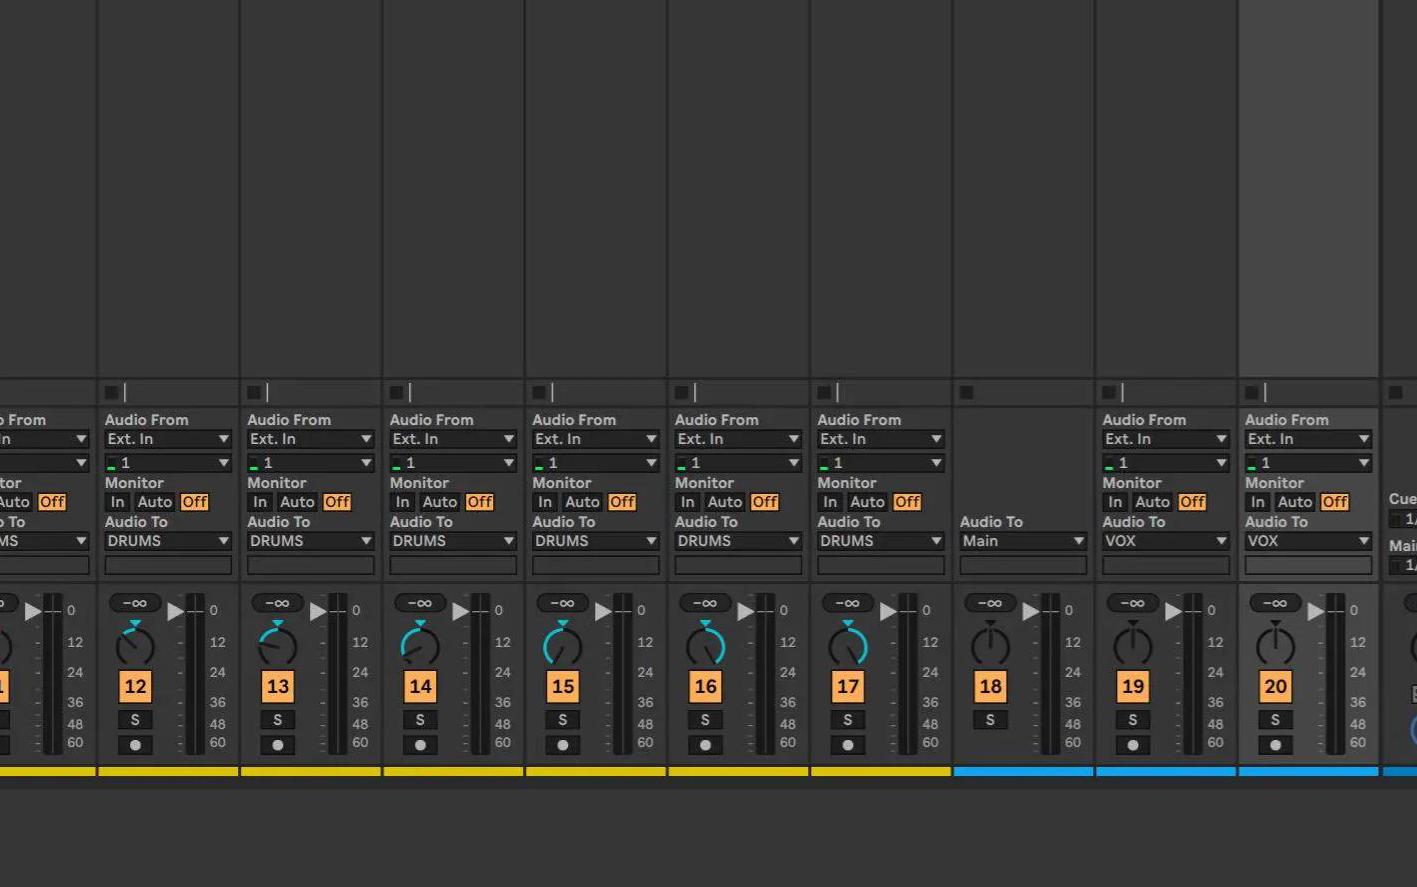This screenshot has width=1417, height=887.
Task: Click volume fader handle on track 19
Action: click(x=1174, y=610)
